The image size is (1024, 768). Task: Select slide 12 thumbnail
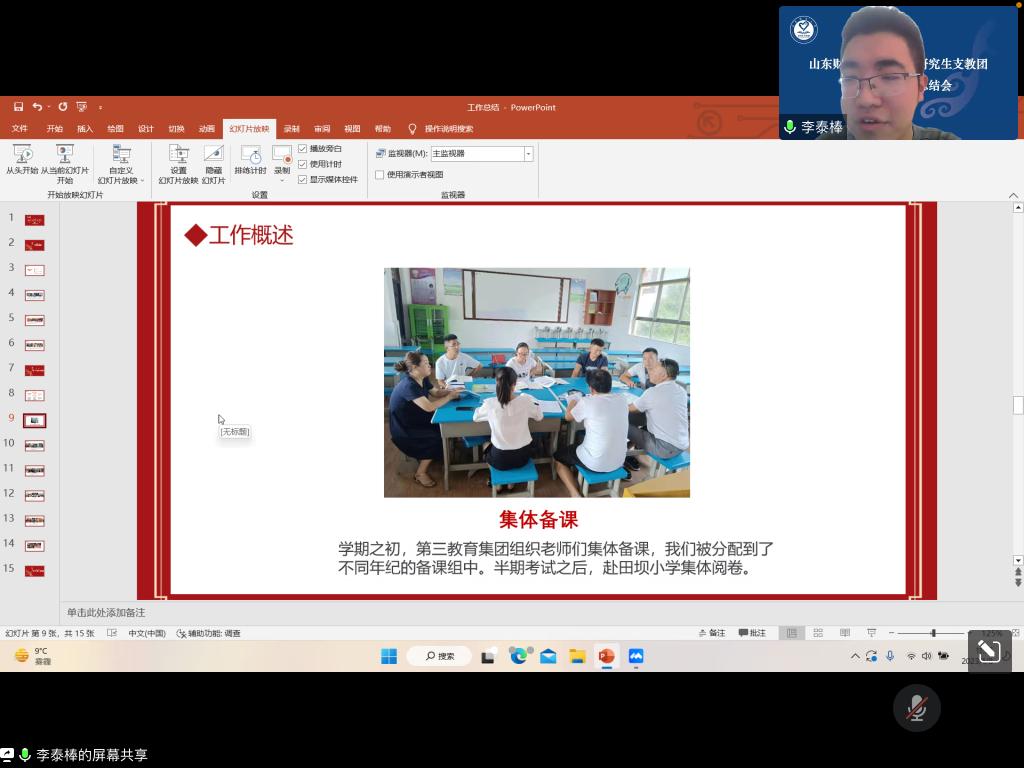35,495
